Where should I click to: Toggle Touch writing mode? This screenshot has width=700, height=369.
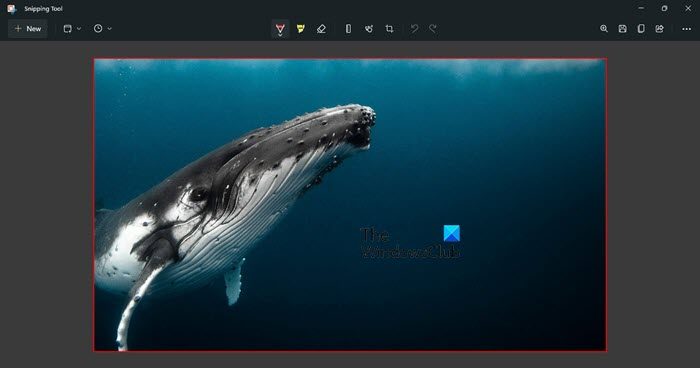(x=369, y=29)
